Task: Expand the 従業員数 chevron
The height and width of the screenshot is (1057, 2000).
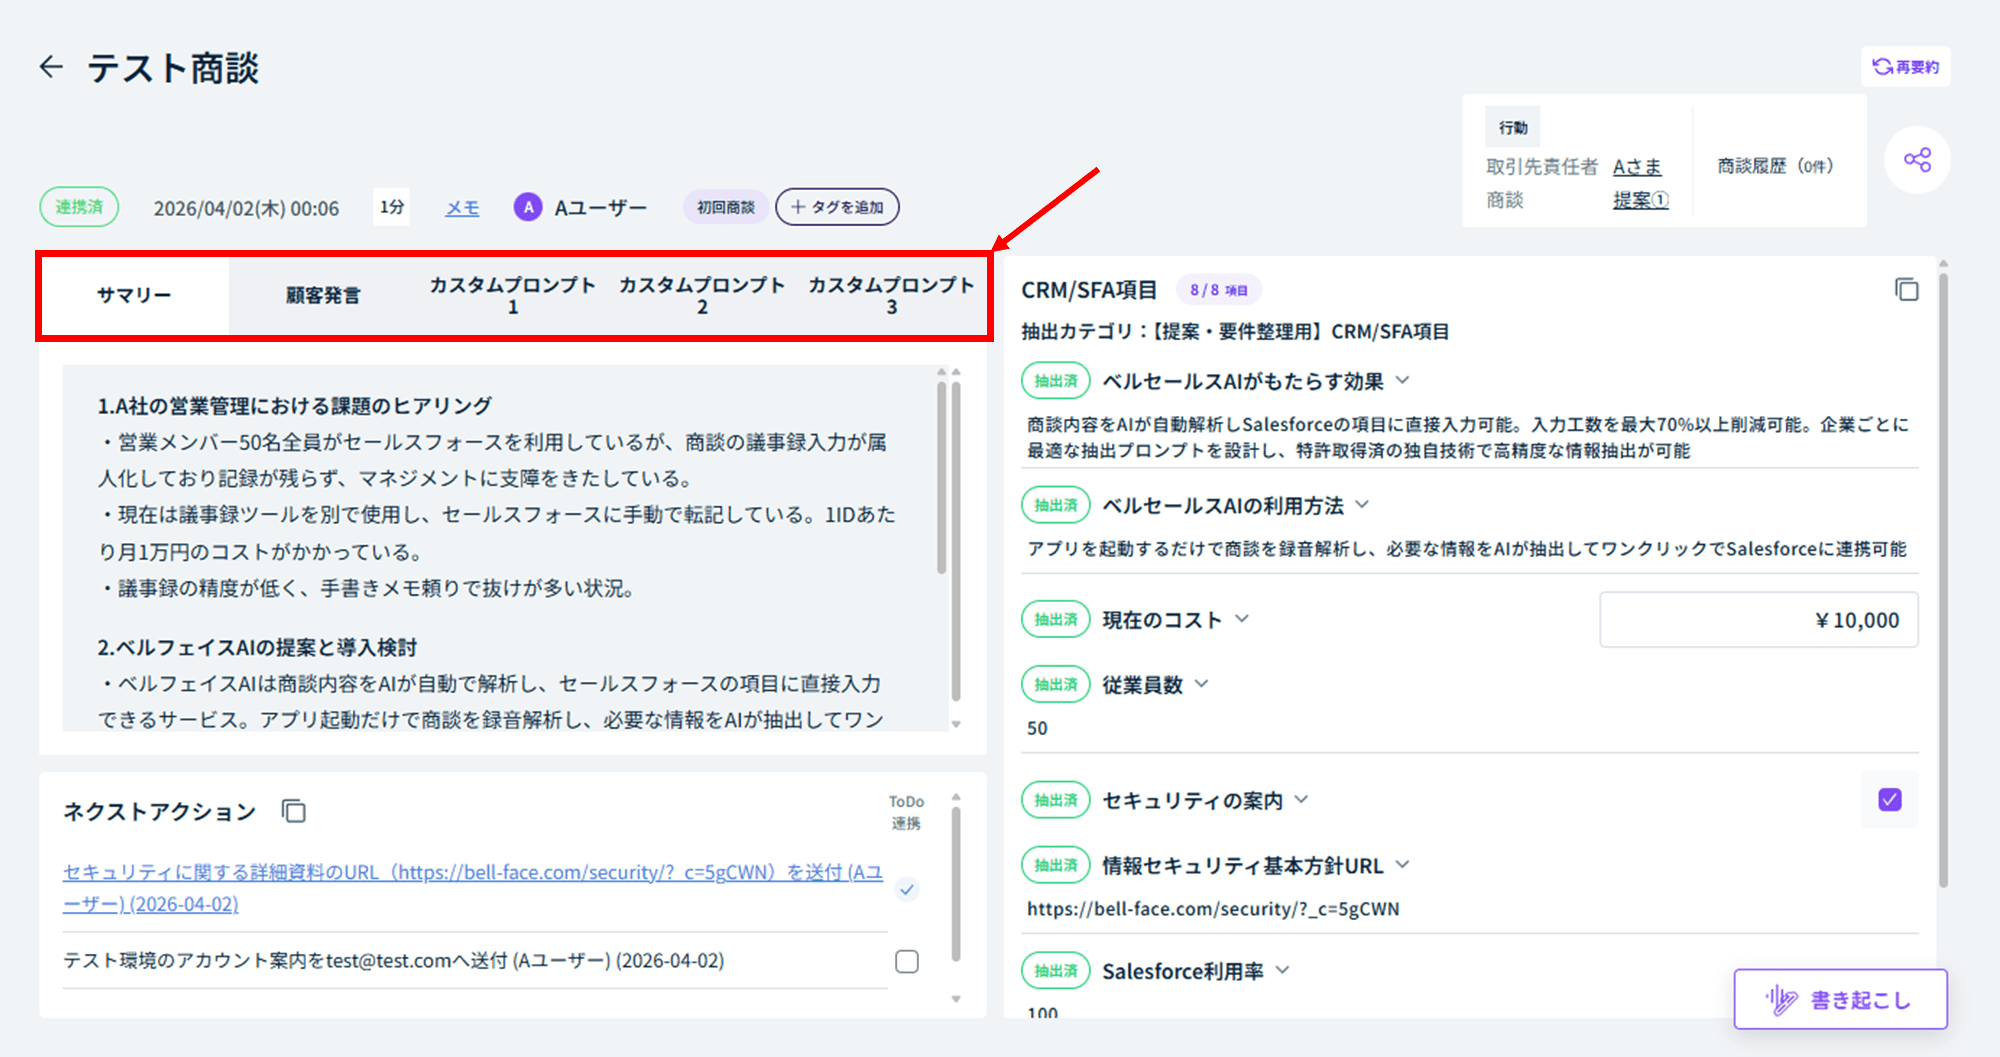Action: 1202,684
